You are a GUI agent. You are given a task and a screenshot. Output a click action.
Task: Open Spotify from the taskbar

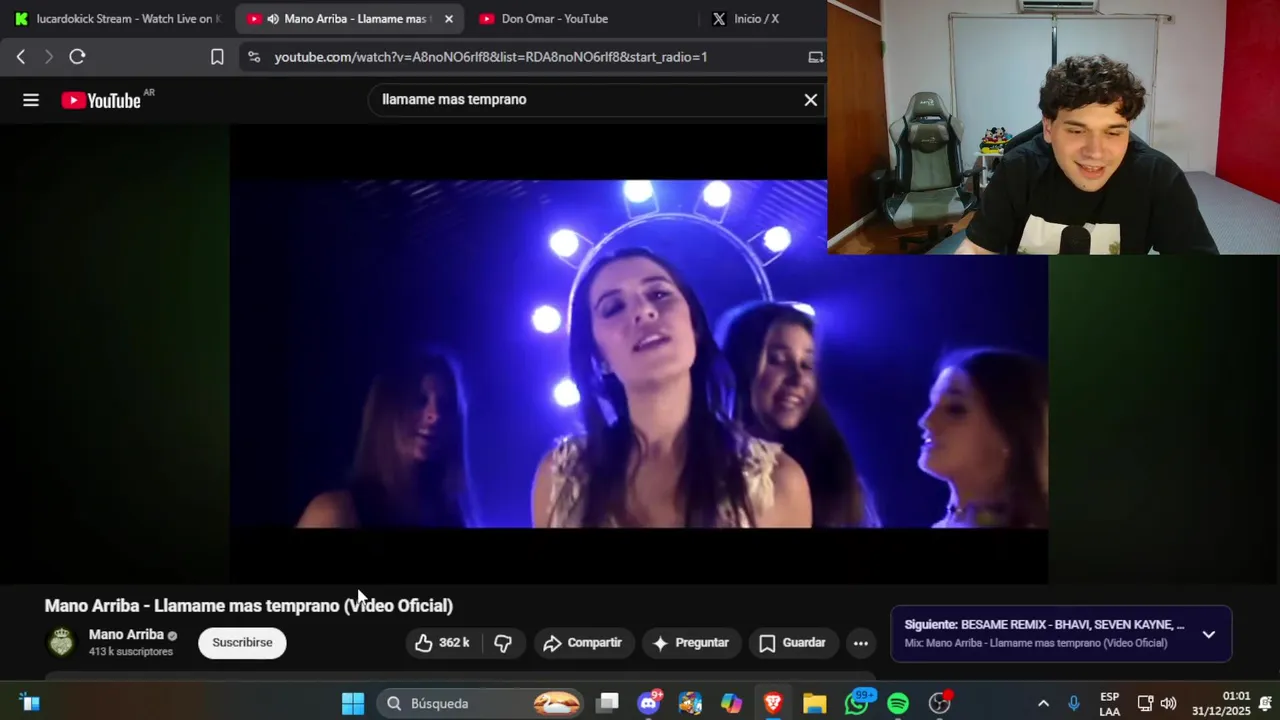(898, 703)
